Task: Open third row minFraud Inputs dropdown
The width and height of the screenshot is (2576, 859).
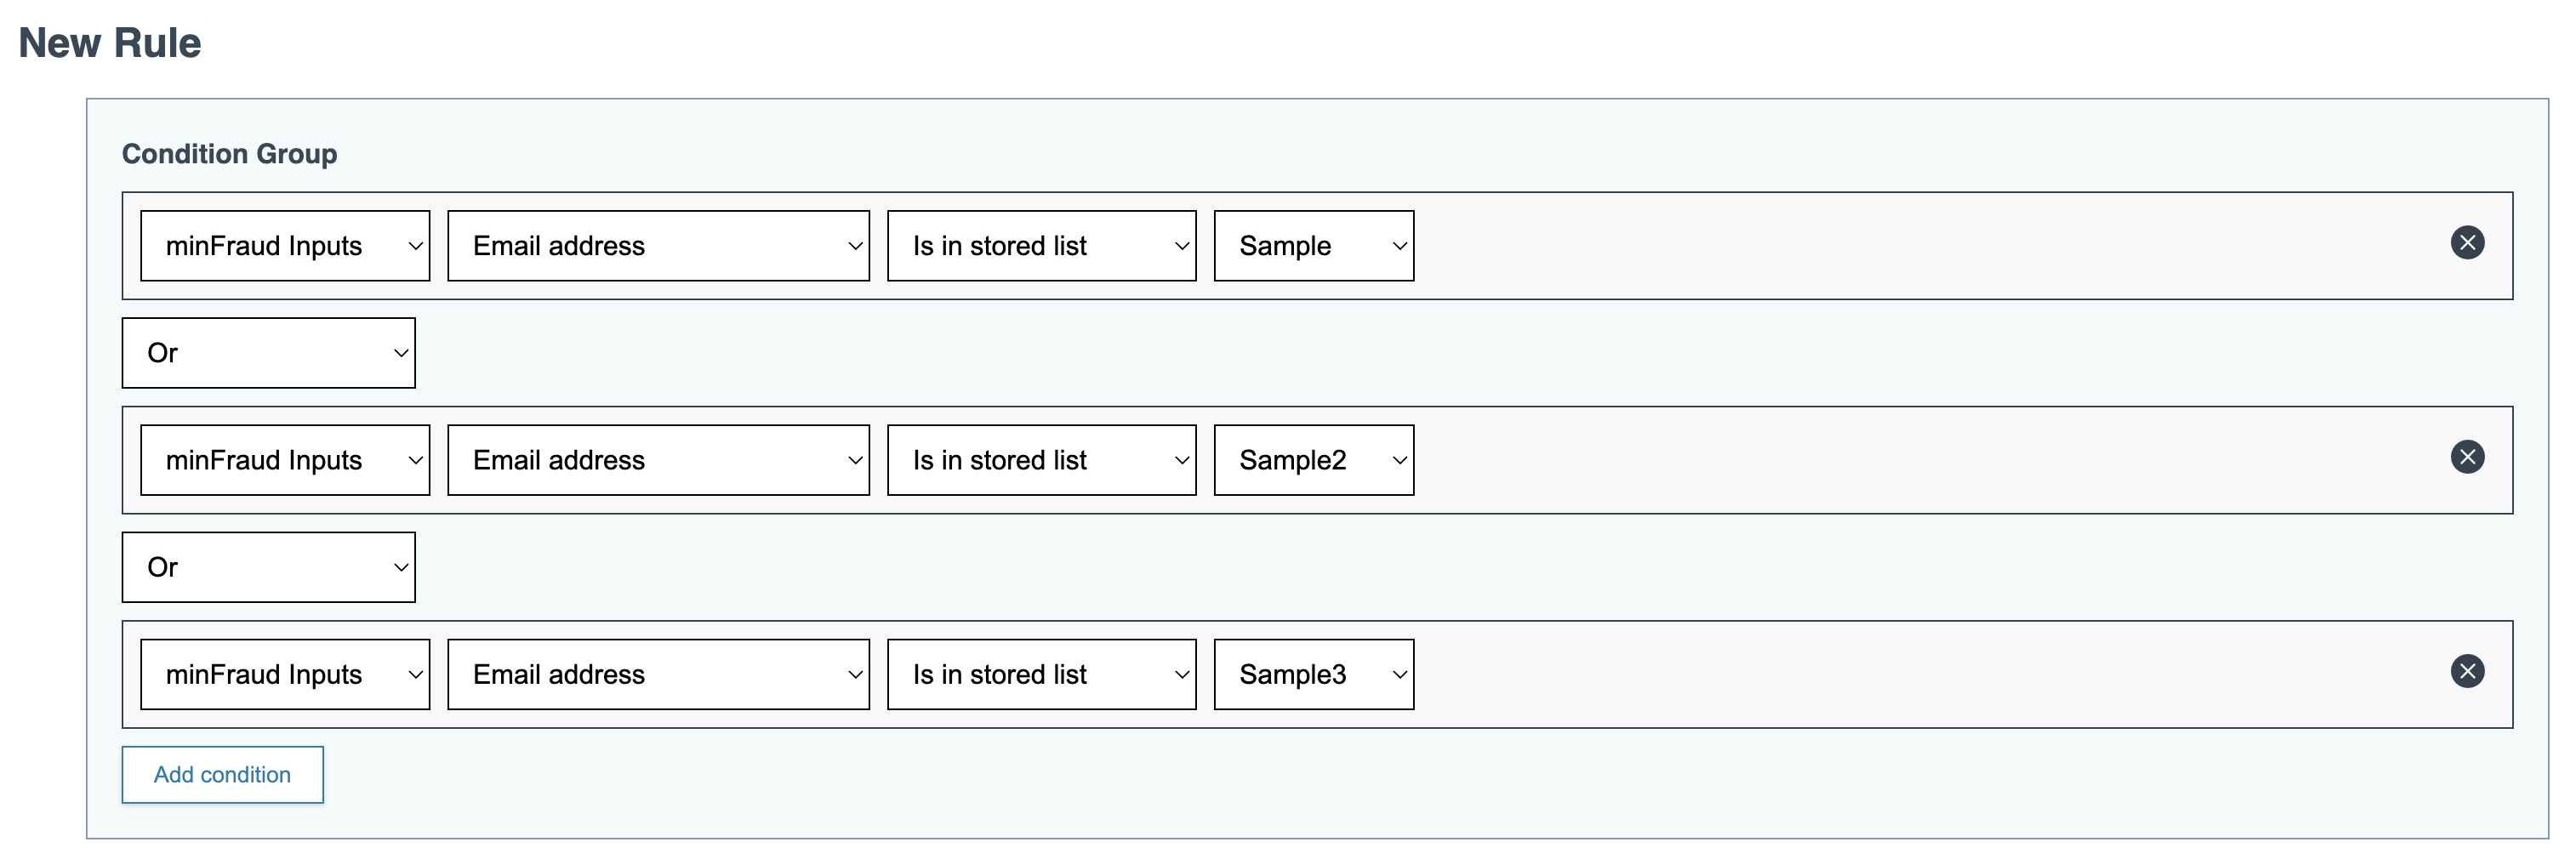Action: [285, 674]
